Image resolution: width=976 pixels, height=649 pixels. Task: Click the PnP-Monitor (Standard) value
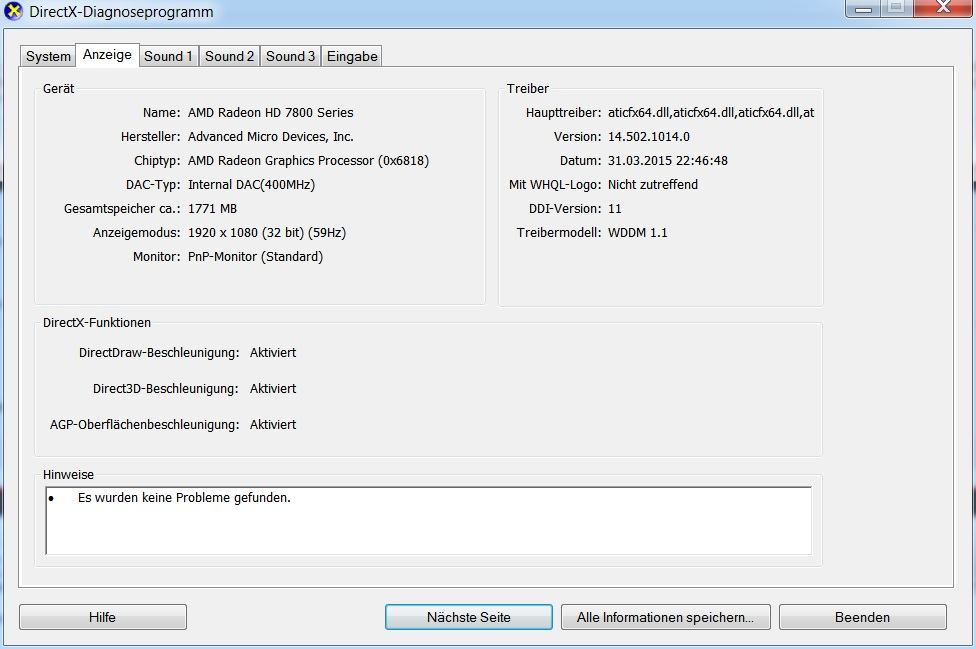pyautogui.click(x=255, y=256)
